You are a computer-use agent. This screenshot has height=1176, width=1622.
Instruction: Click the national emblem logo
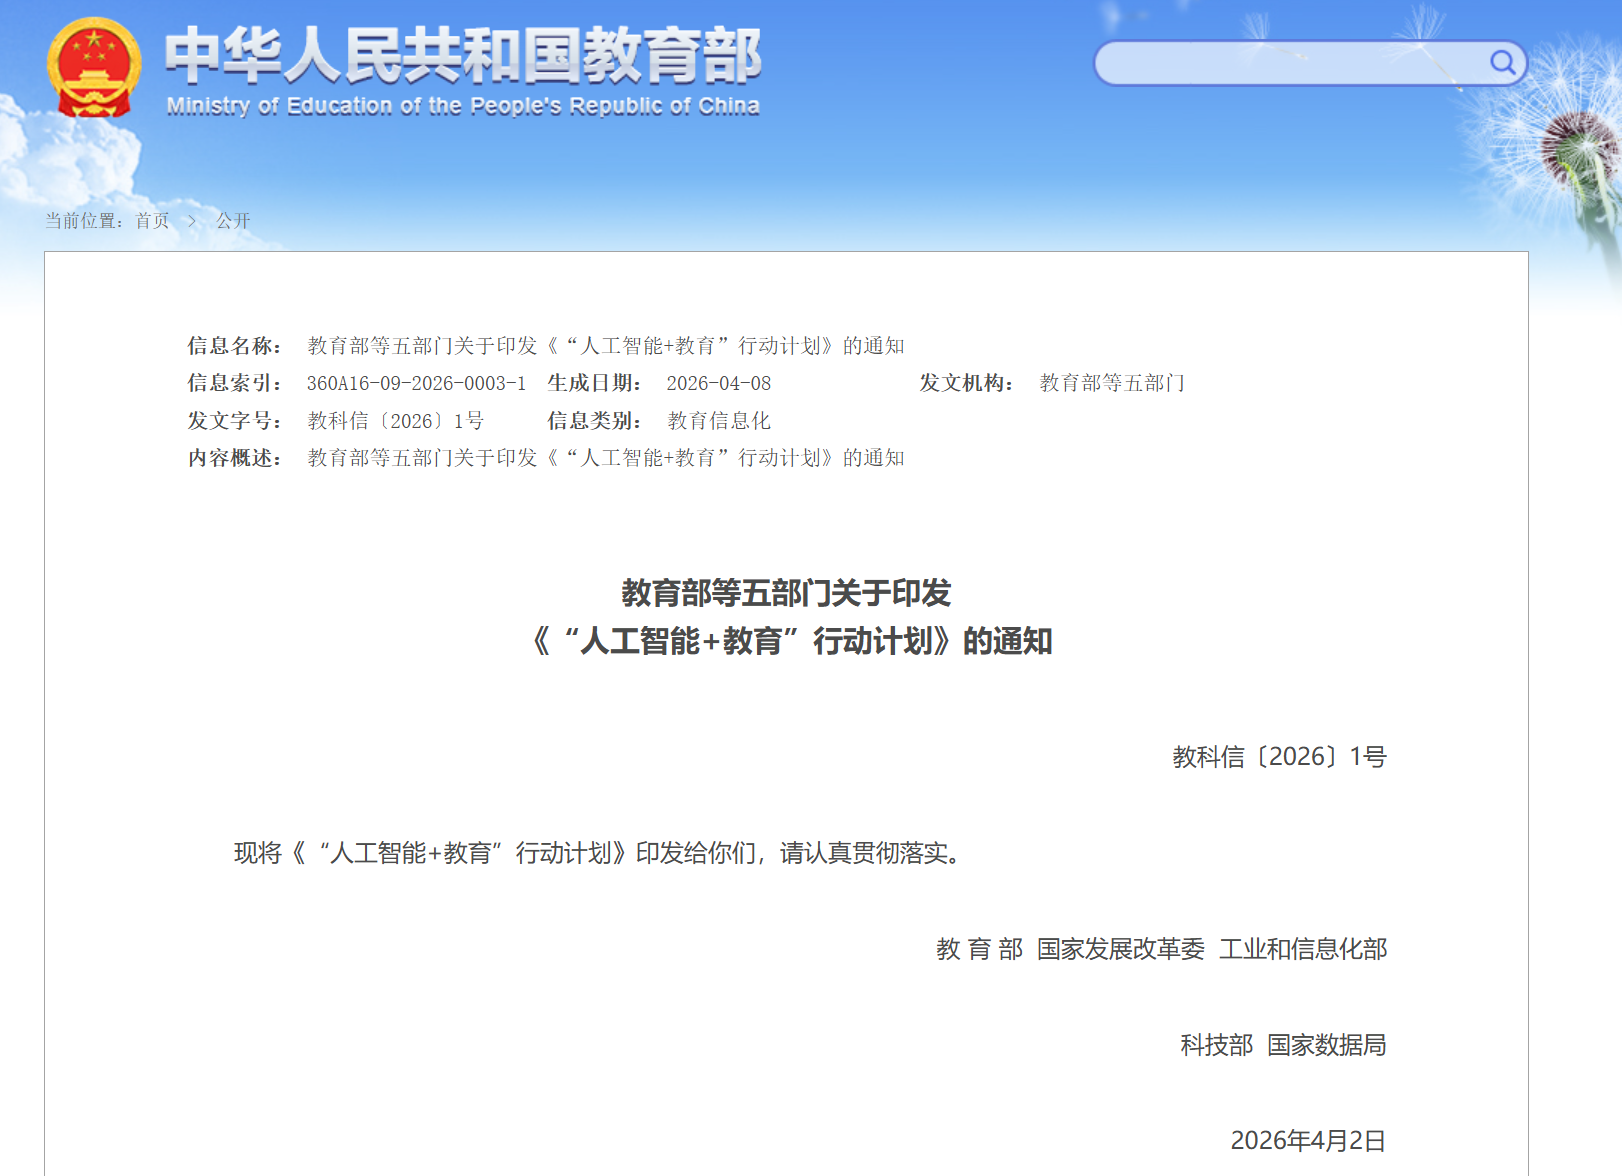point(94,67)
